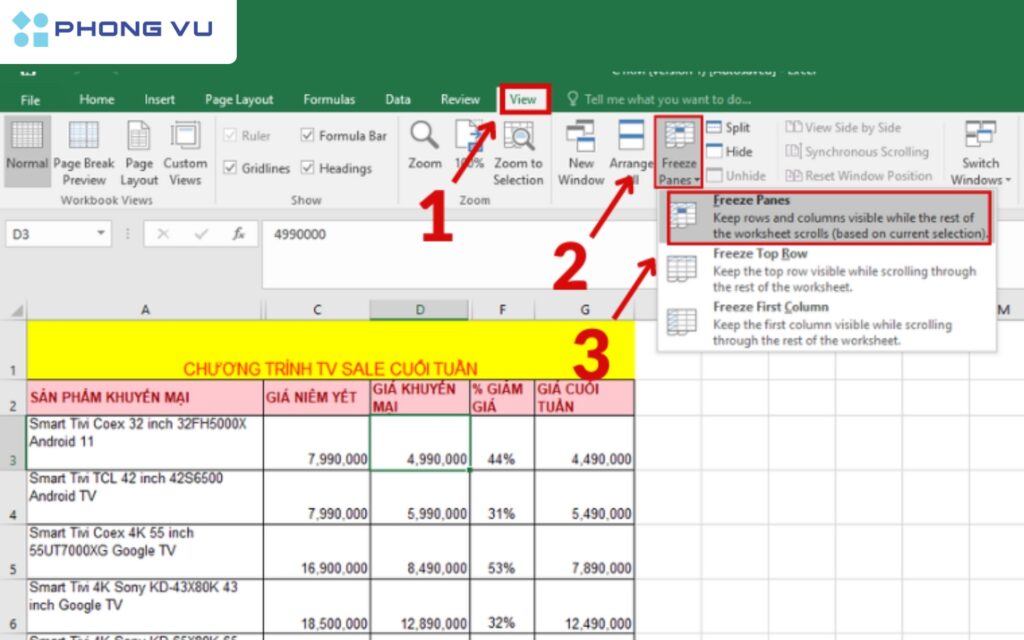Open a New Window
This screenshot has width=1024, height=640.
tap(581, 153)
